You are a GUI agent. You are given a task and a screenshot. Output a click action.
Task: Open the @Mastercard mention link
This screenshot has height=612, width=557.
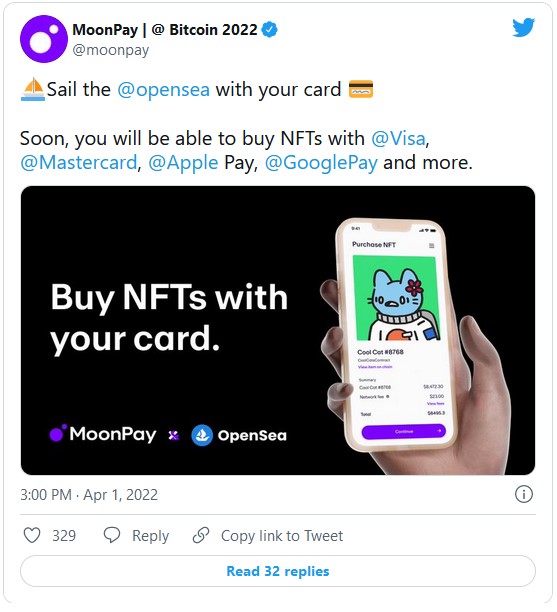(79, 163)
